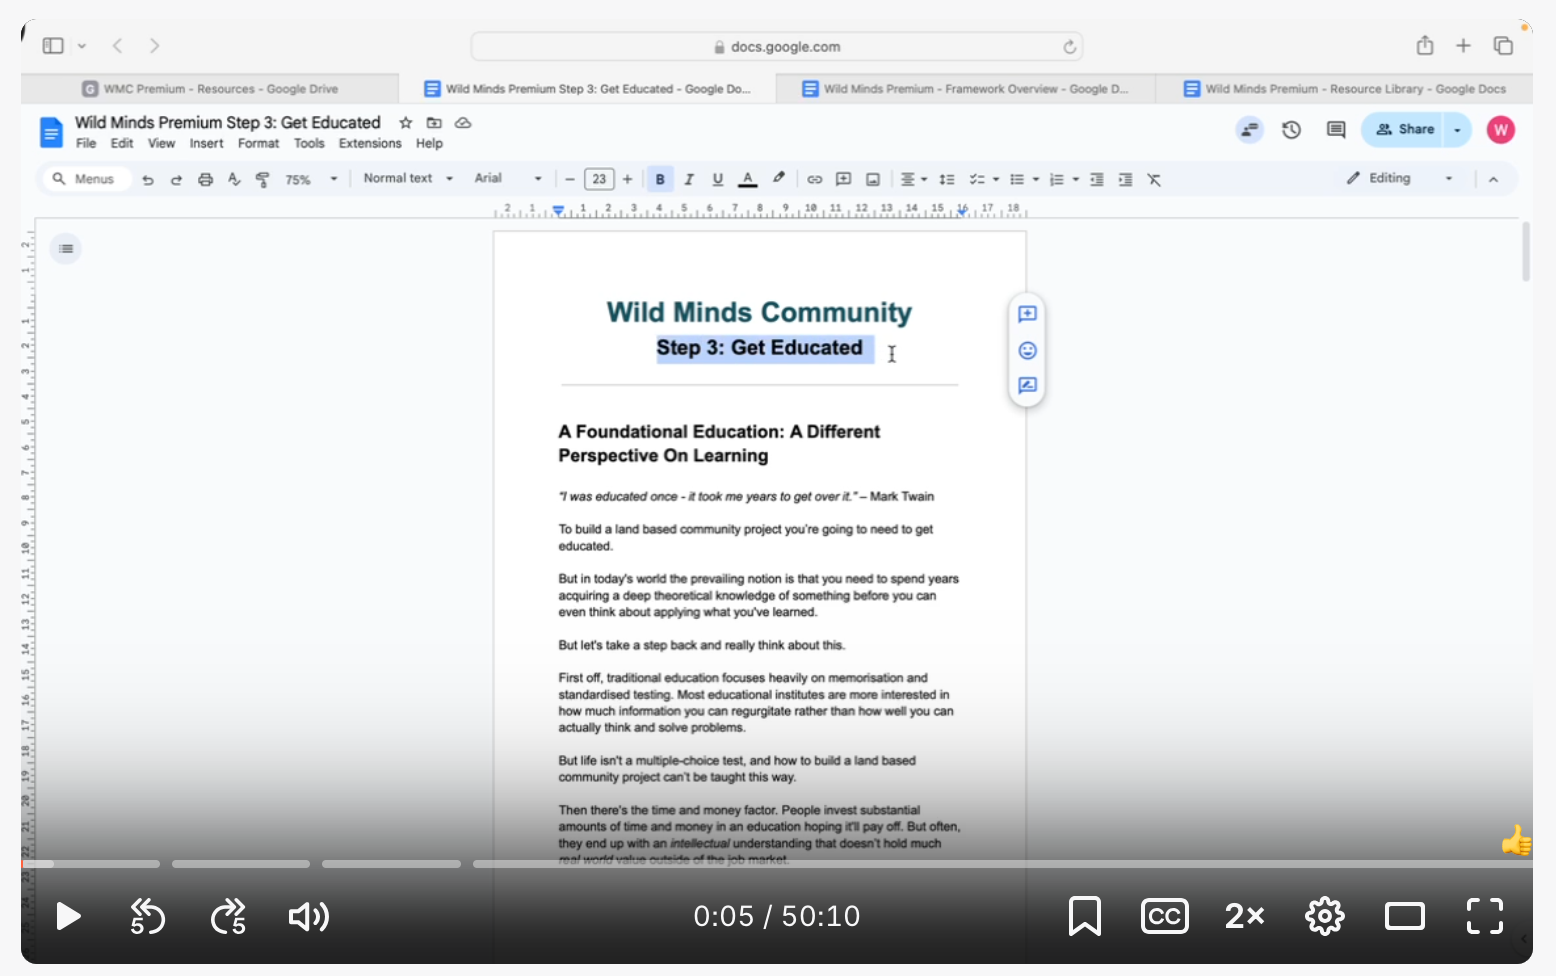
Task: Enter fullscreen video mode
Action: [1485, 916]
